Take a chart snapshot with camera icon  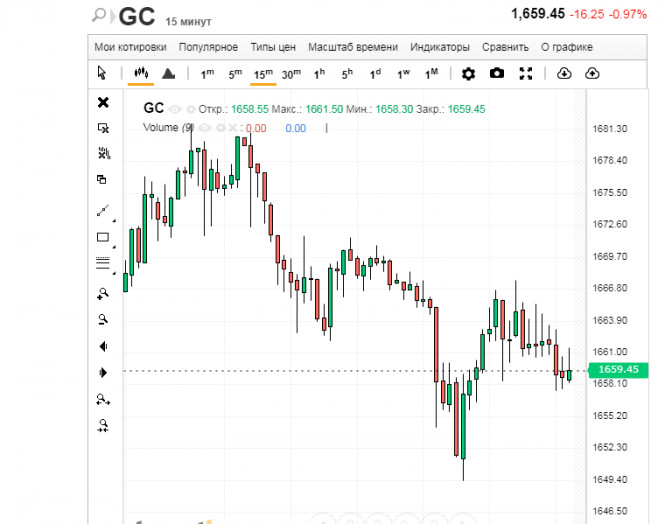click(497, 73)
